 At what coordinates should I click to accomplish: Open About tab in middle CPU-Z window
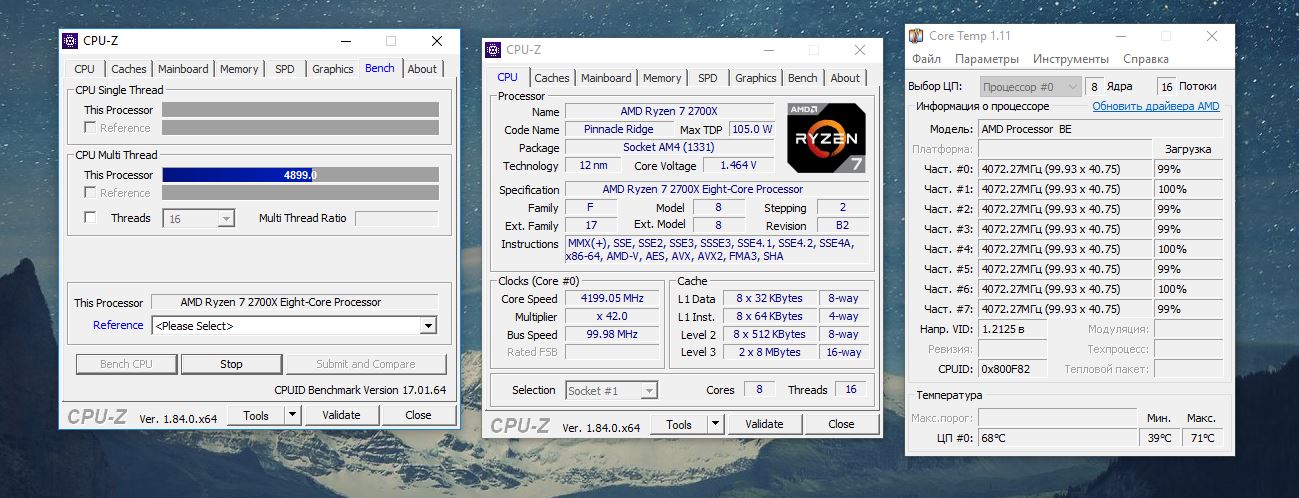click(845, 78)
